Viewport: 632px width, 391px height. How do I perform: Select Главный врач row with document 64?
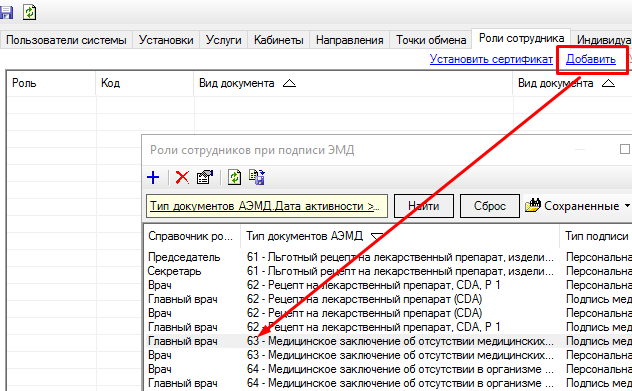(x=388, y=383)
